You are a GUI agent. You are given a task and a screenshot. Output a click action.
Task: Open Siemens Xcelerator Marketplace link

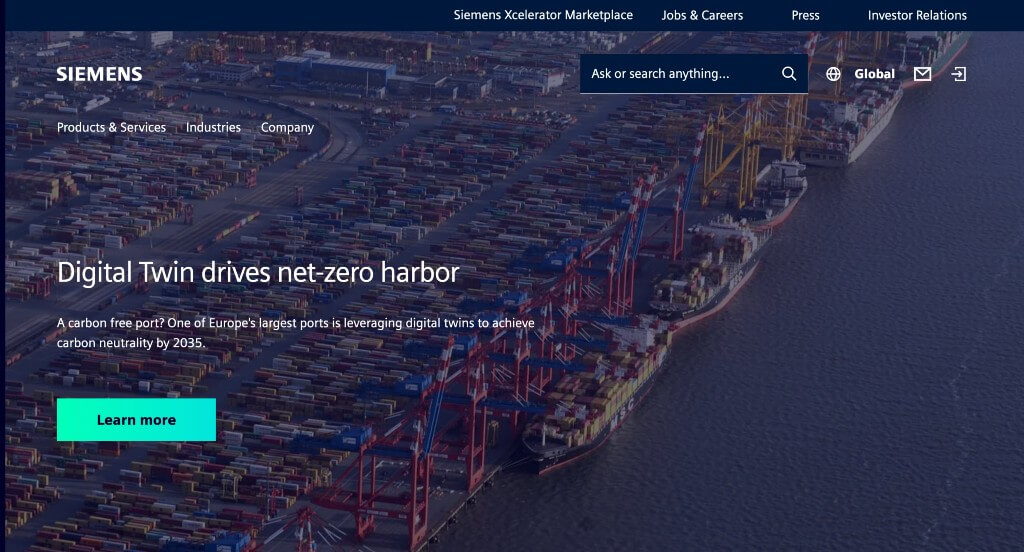543,15
